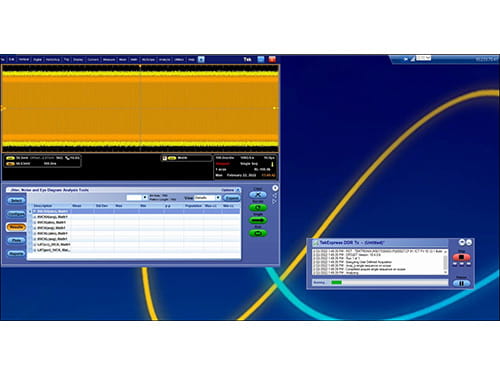This screenshot has width=500, height=375.
Task: Click the green Run button
Action: click(x=258, y=233)
